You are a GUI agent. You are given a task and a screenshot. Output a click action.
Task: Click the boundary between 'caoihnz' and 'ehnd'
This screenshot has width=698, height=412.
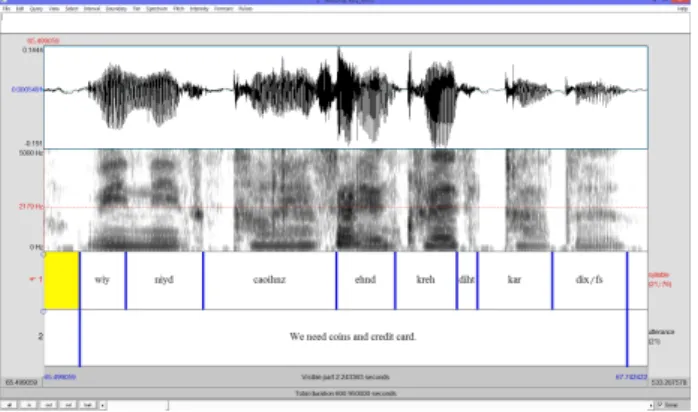coord(337,280)
